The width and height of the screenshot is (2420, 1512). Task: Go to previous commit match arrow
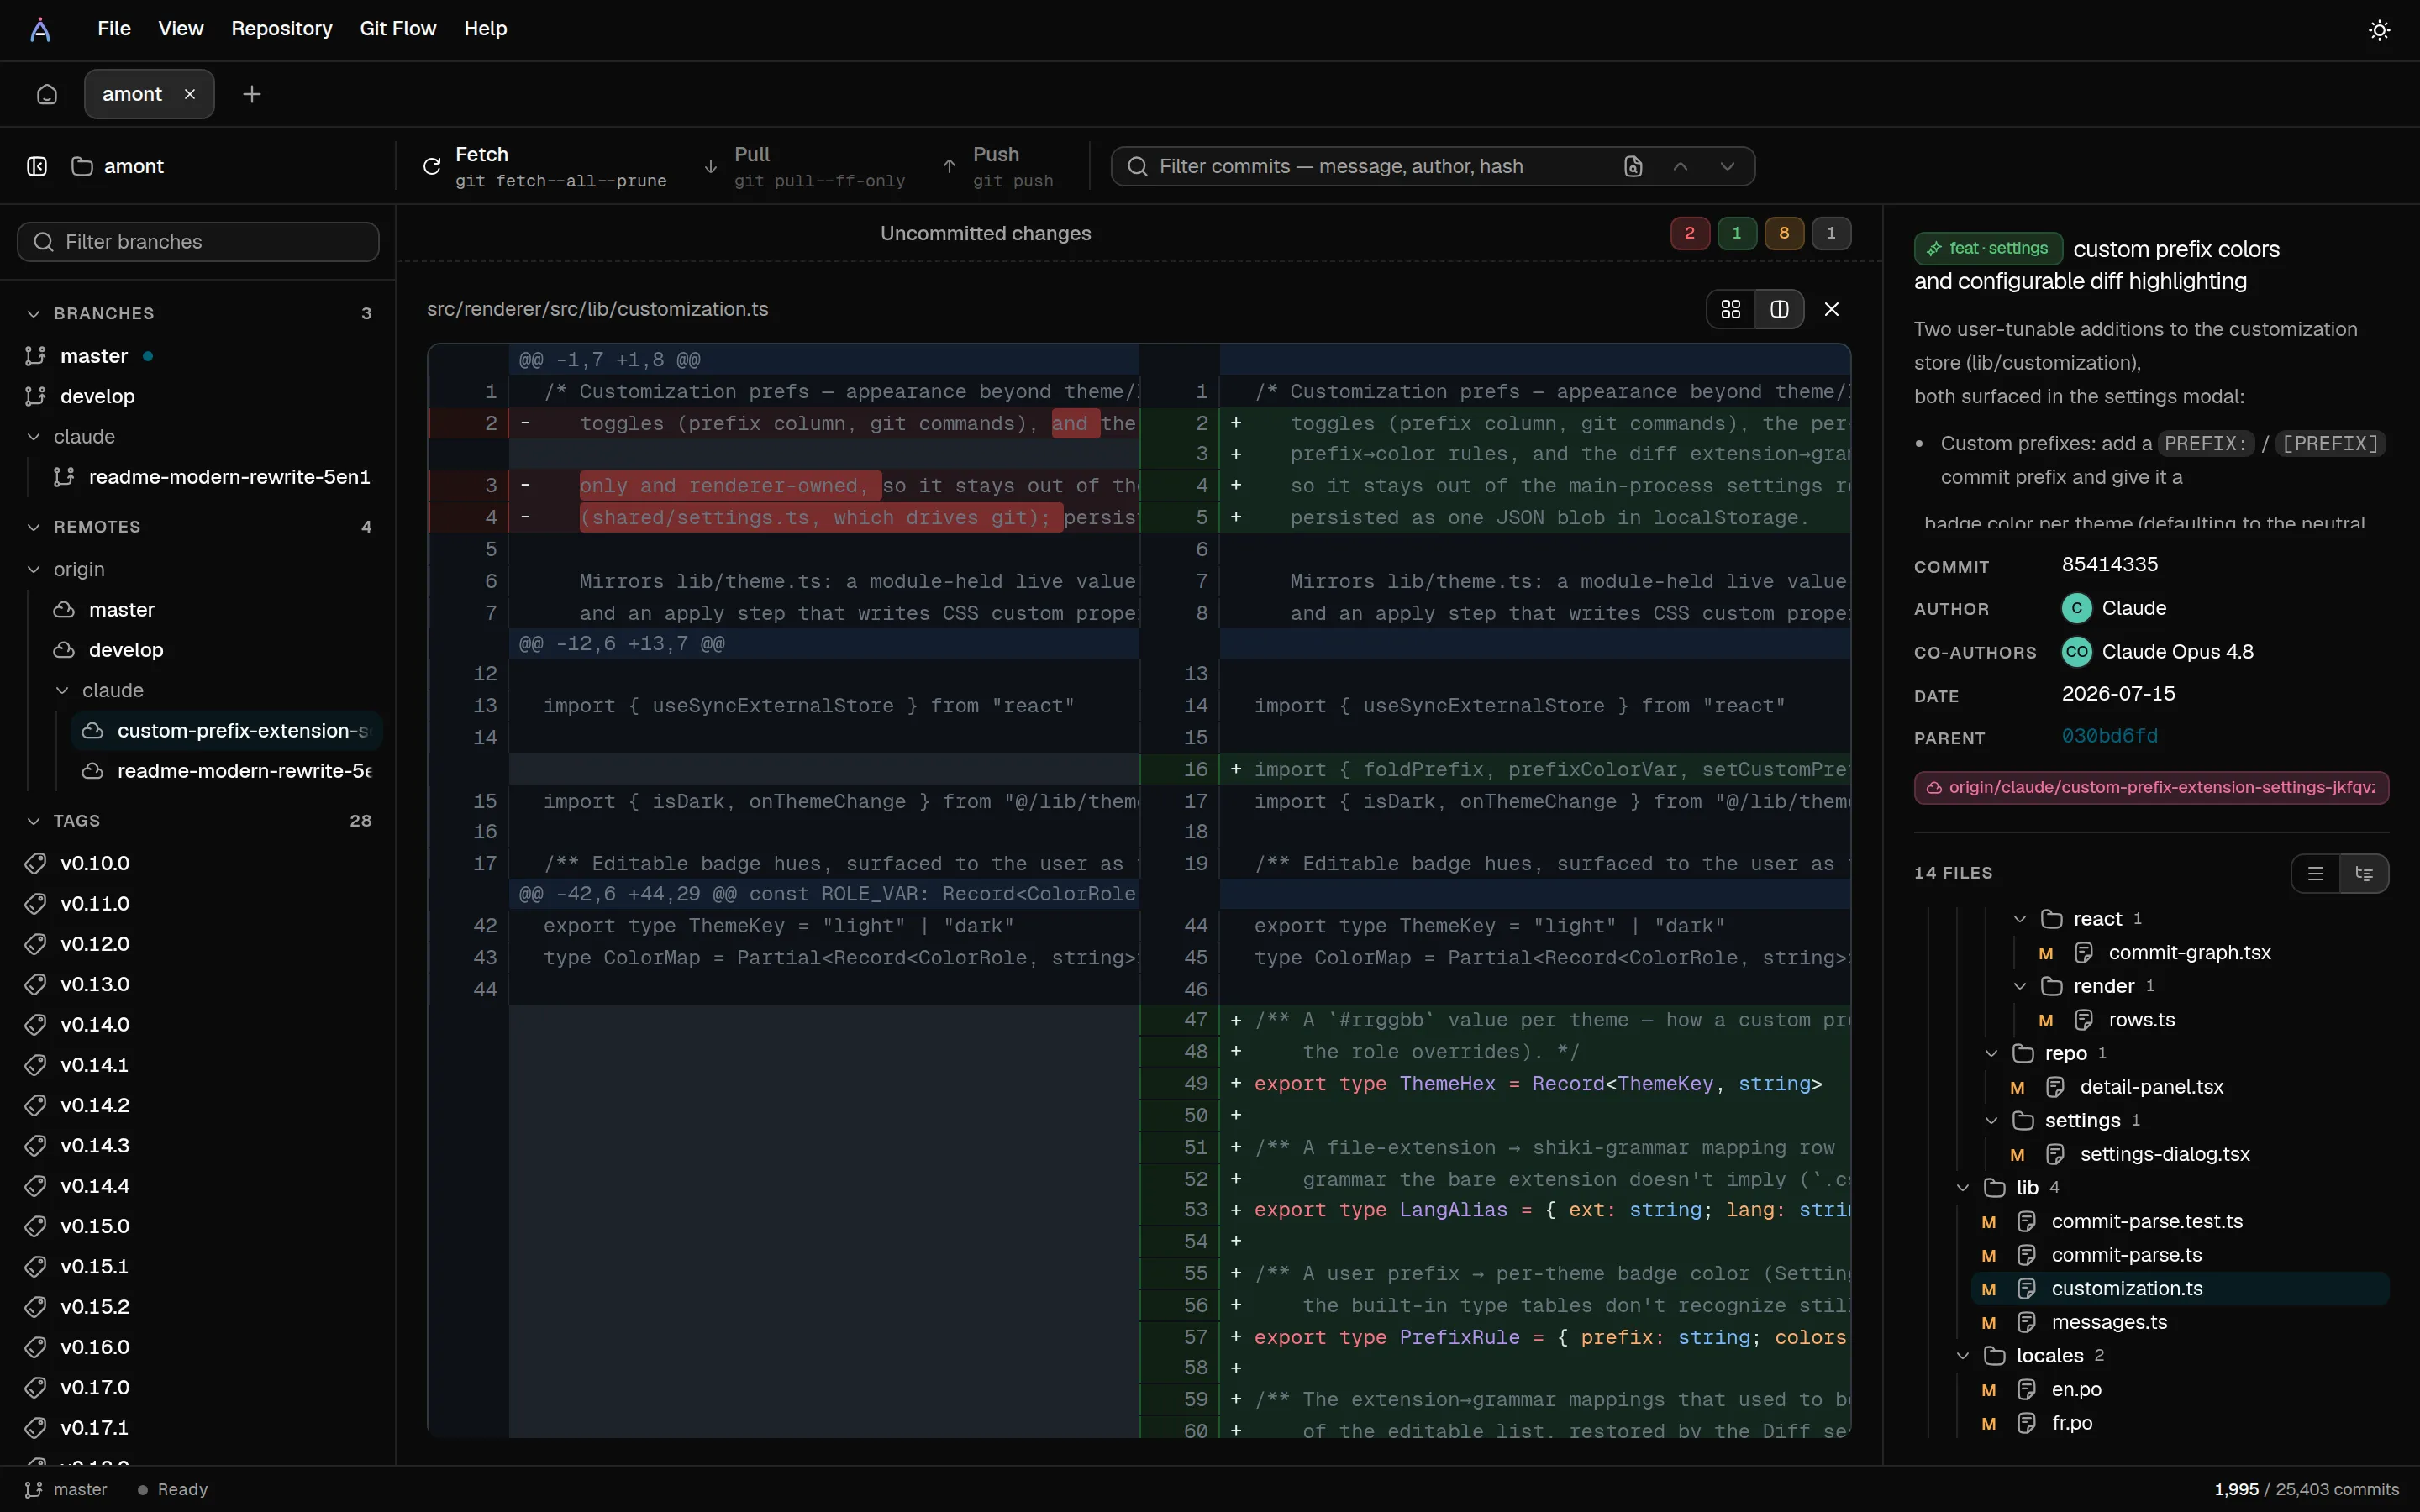pos(1681,166)
